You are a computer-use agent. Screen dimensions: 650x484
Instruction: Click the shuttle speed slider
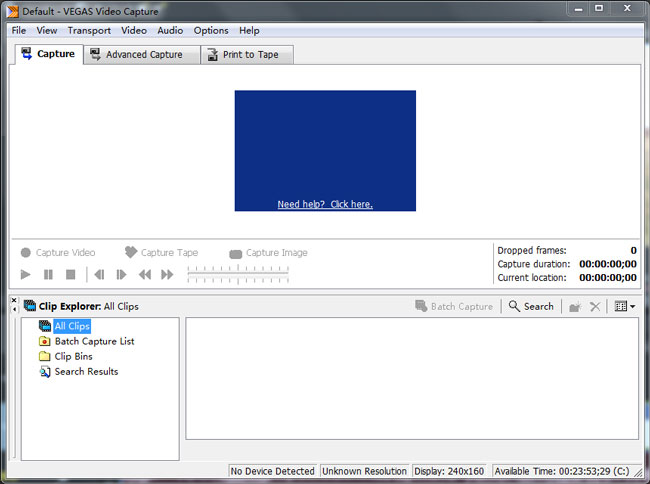(x=238, y=274)
